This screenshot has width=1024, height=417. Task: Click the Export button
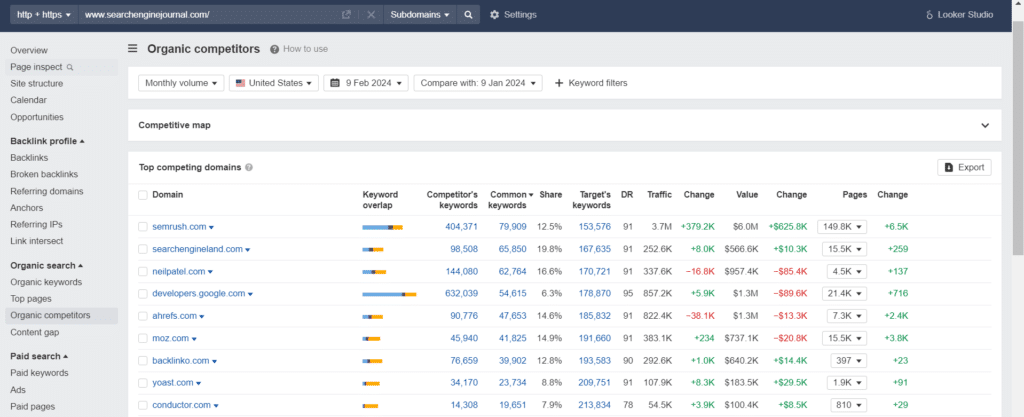[964, 167]
